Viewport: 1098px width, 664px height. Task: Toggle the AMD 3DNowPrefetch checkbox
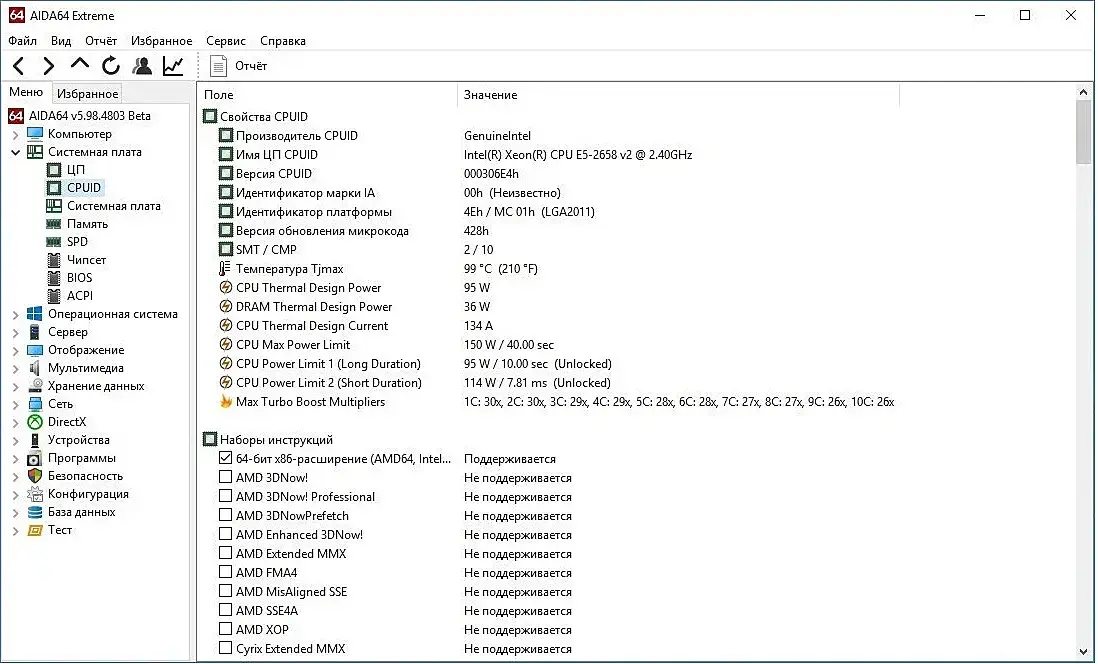click(x=225, y=515)
